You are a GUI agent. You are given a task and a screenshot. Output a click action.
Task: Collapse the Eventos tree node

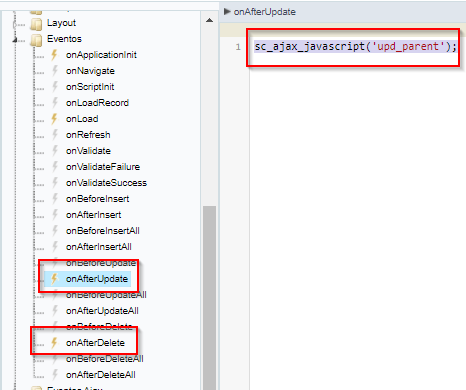pos(15,40)
